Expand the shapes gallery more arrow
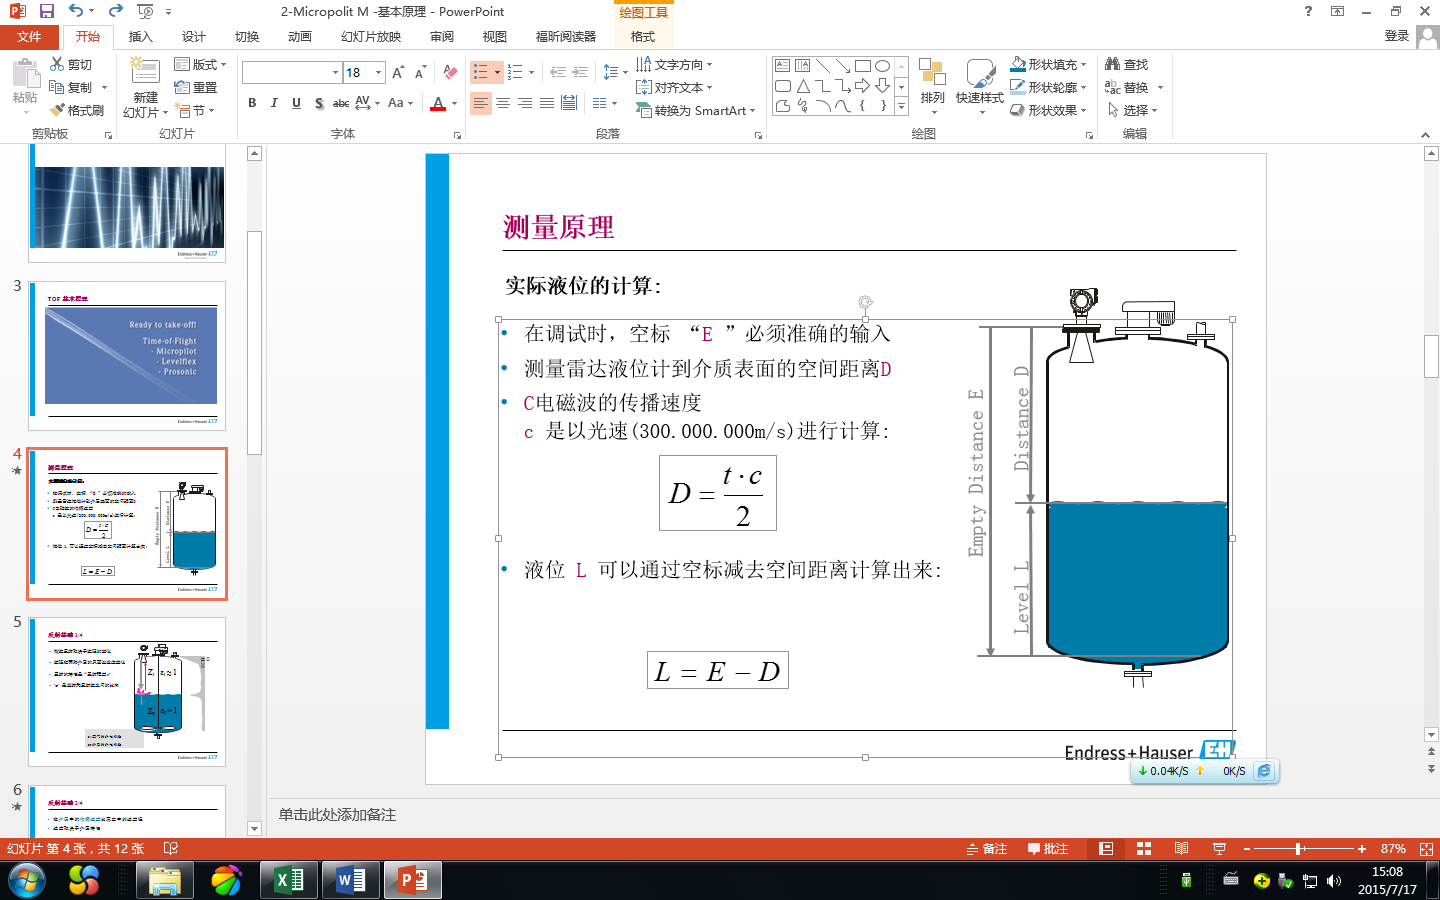 click(x=901, y=105)
